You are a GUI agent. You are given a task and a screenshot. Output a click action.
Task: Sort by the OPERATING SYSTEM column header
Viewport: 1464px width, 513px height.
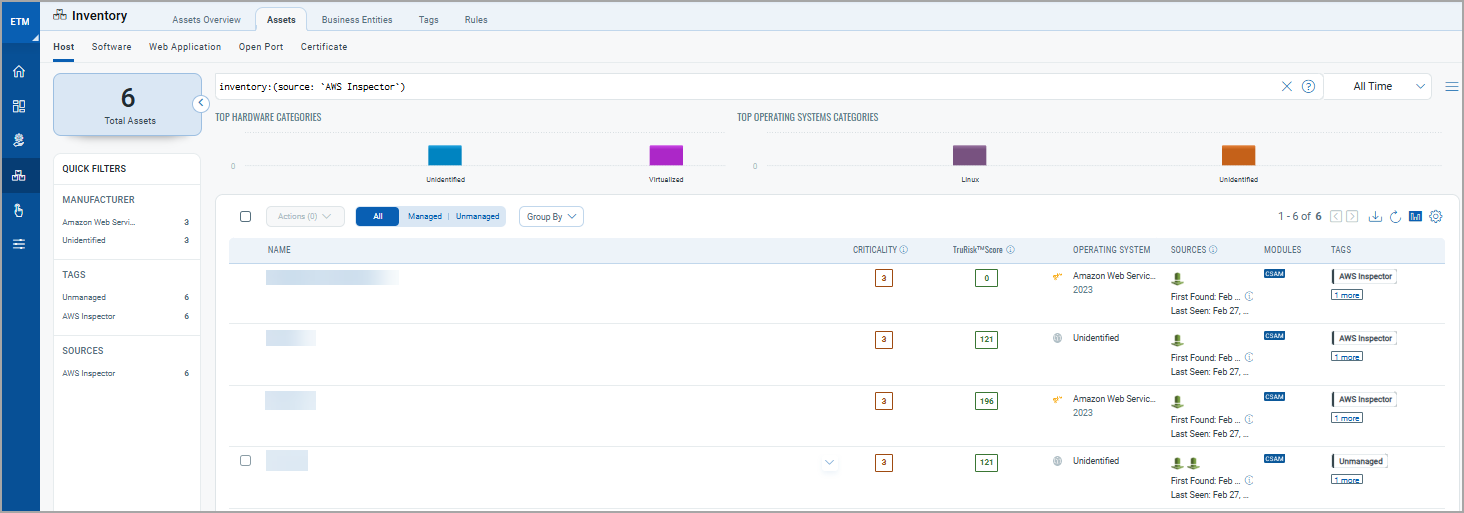(1112, 250)
